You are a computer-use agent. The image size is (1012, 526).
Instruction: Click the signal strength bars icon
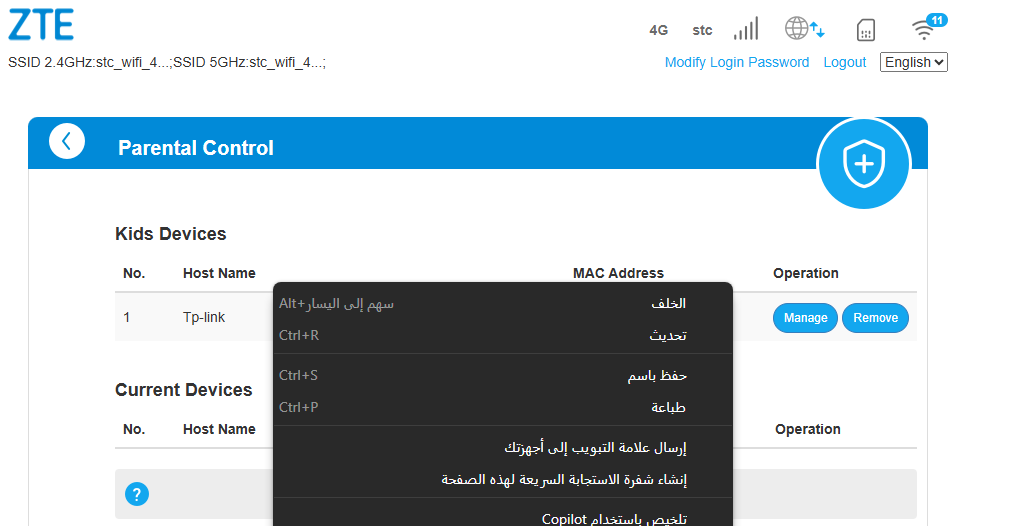tap(746, 29)
